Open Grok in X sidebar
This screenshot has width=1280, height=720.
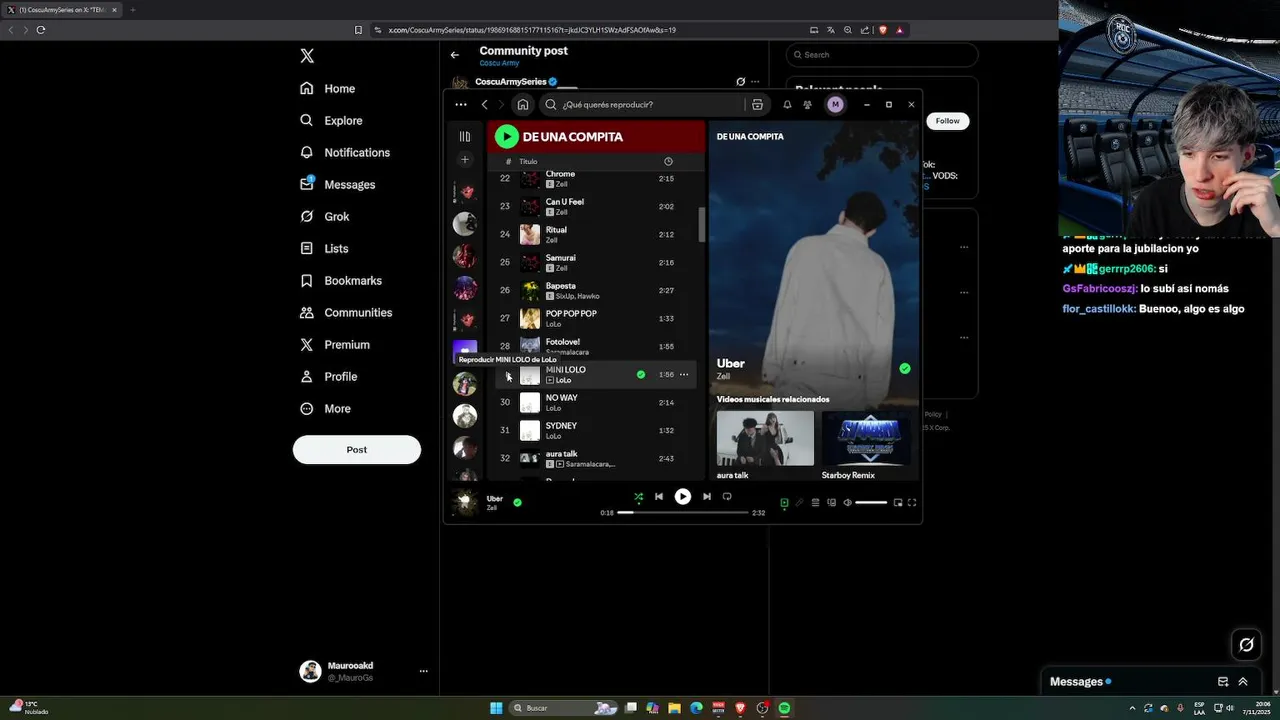(x=324, y=216)
